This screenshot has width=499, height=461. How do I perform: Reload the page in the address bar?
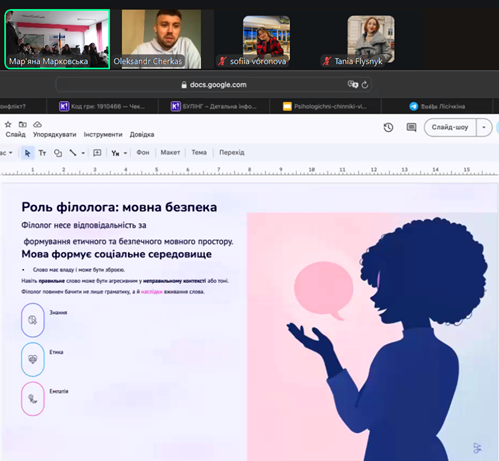365,85
